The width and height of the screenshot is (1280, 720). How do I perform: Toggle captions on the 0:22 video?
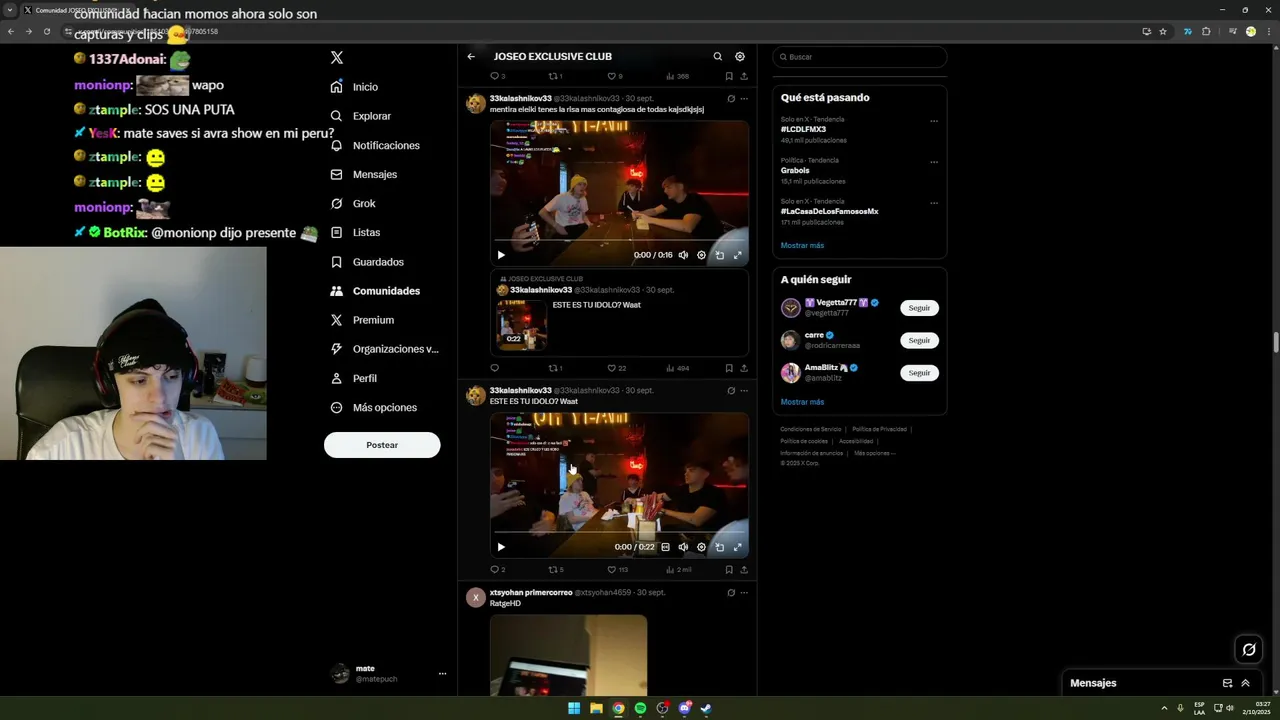(665, 547)
